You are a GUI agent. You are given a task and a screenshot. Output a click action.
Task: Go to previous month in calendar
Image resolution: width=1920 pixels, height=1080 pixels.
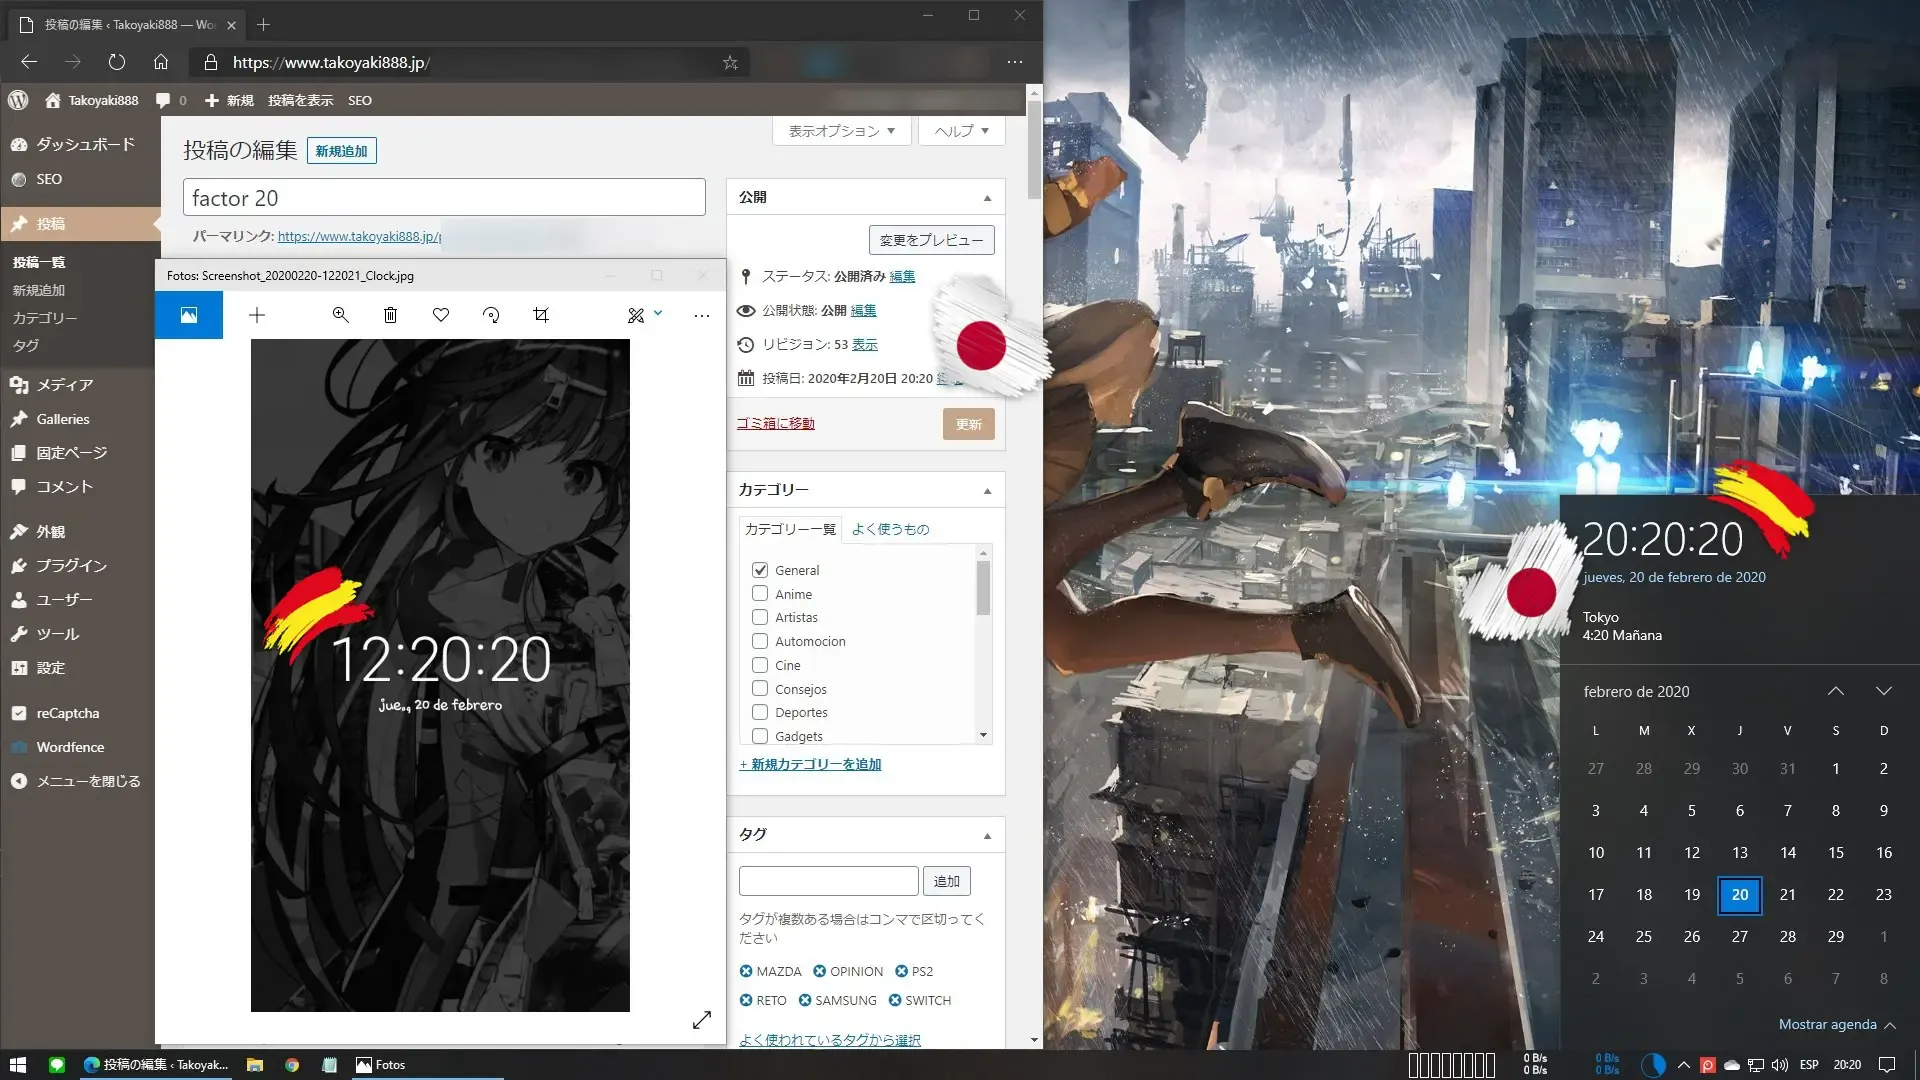tap(1836, 691)
